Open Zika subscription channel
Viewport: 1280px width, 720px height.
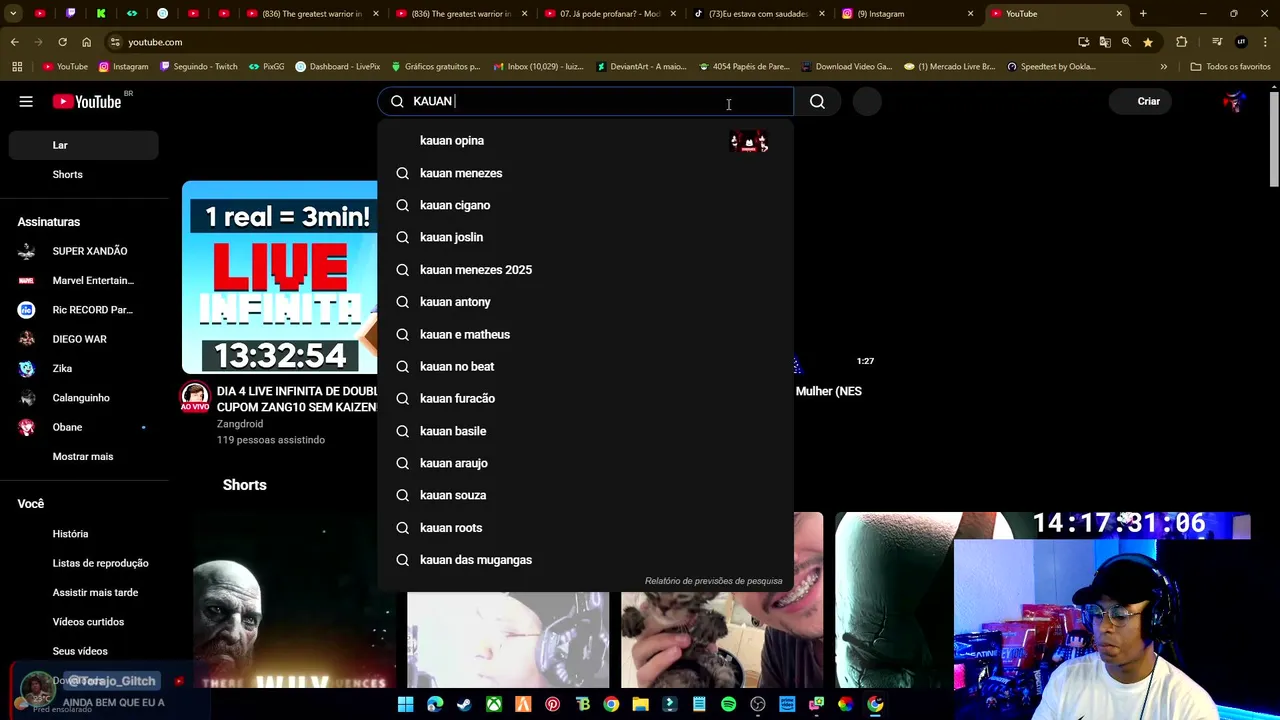[83, 368]
